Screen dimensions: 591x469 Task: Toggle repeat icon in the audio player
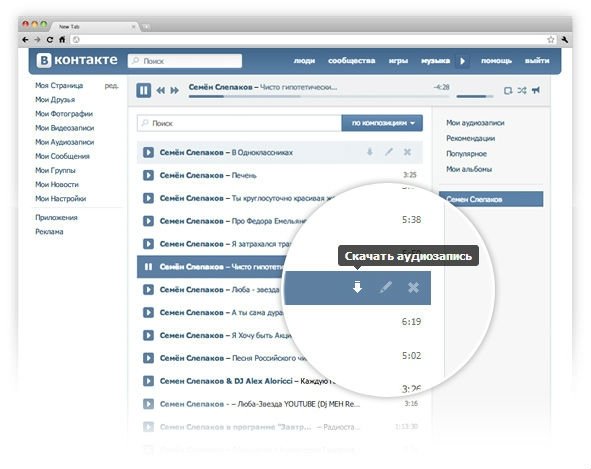[508, 90]
